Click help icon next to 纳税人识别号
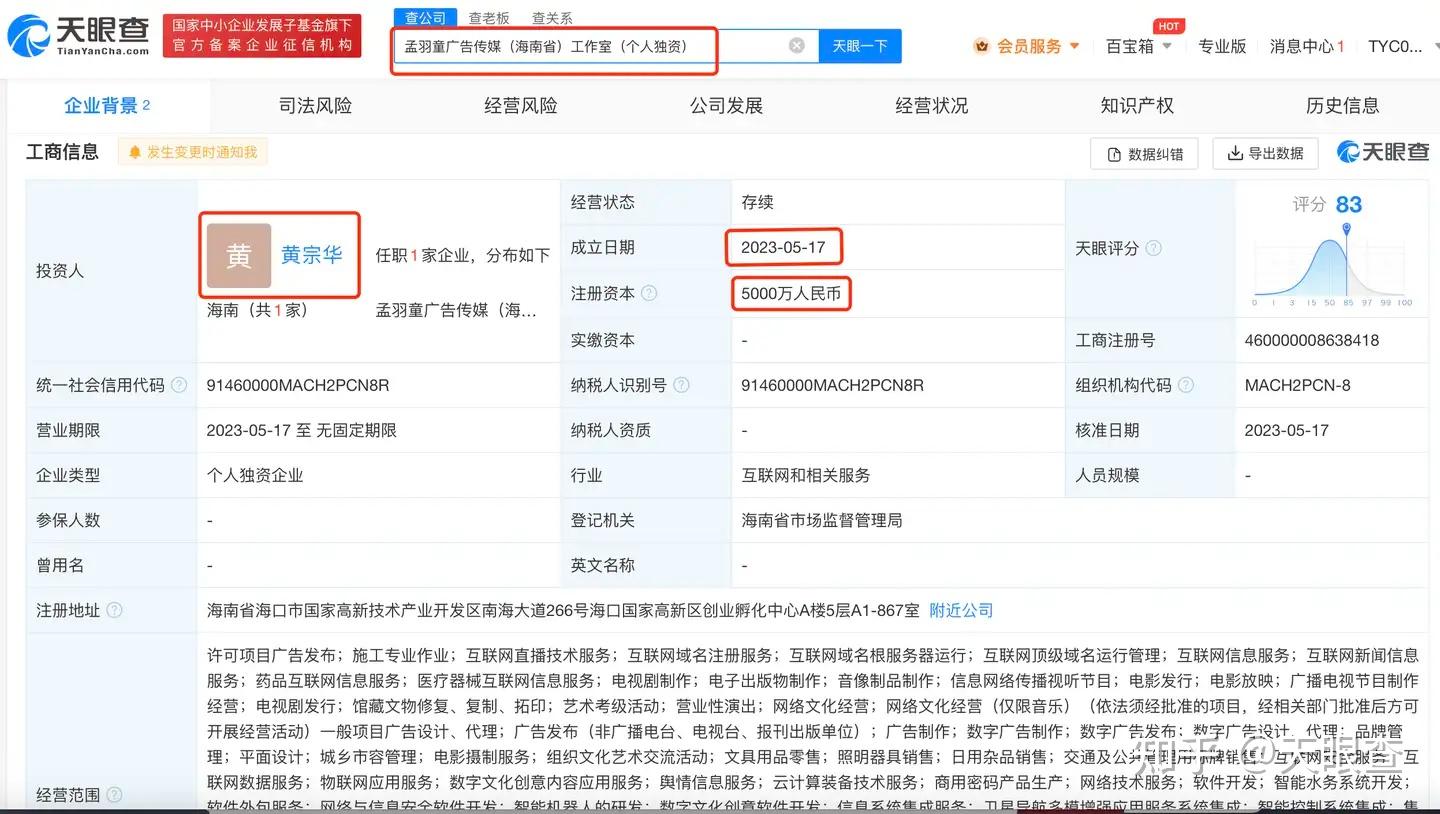Viewport: 1440px width, 814px height. tap(681, 385)
